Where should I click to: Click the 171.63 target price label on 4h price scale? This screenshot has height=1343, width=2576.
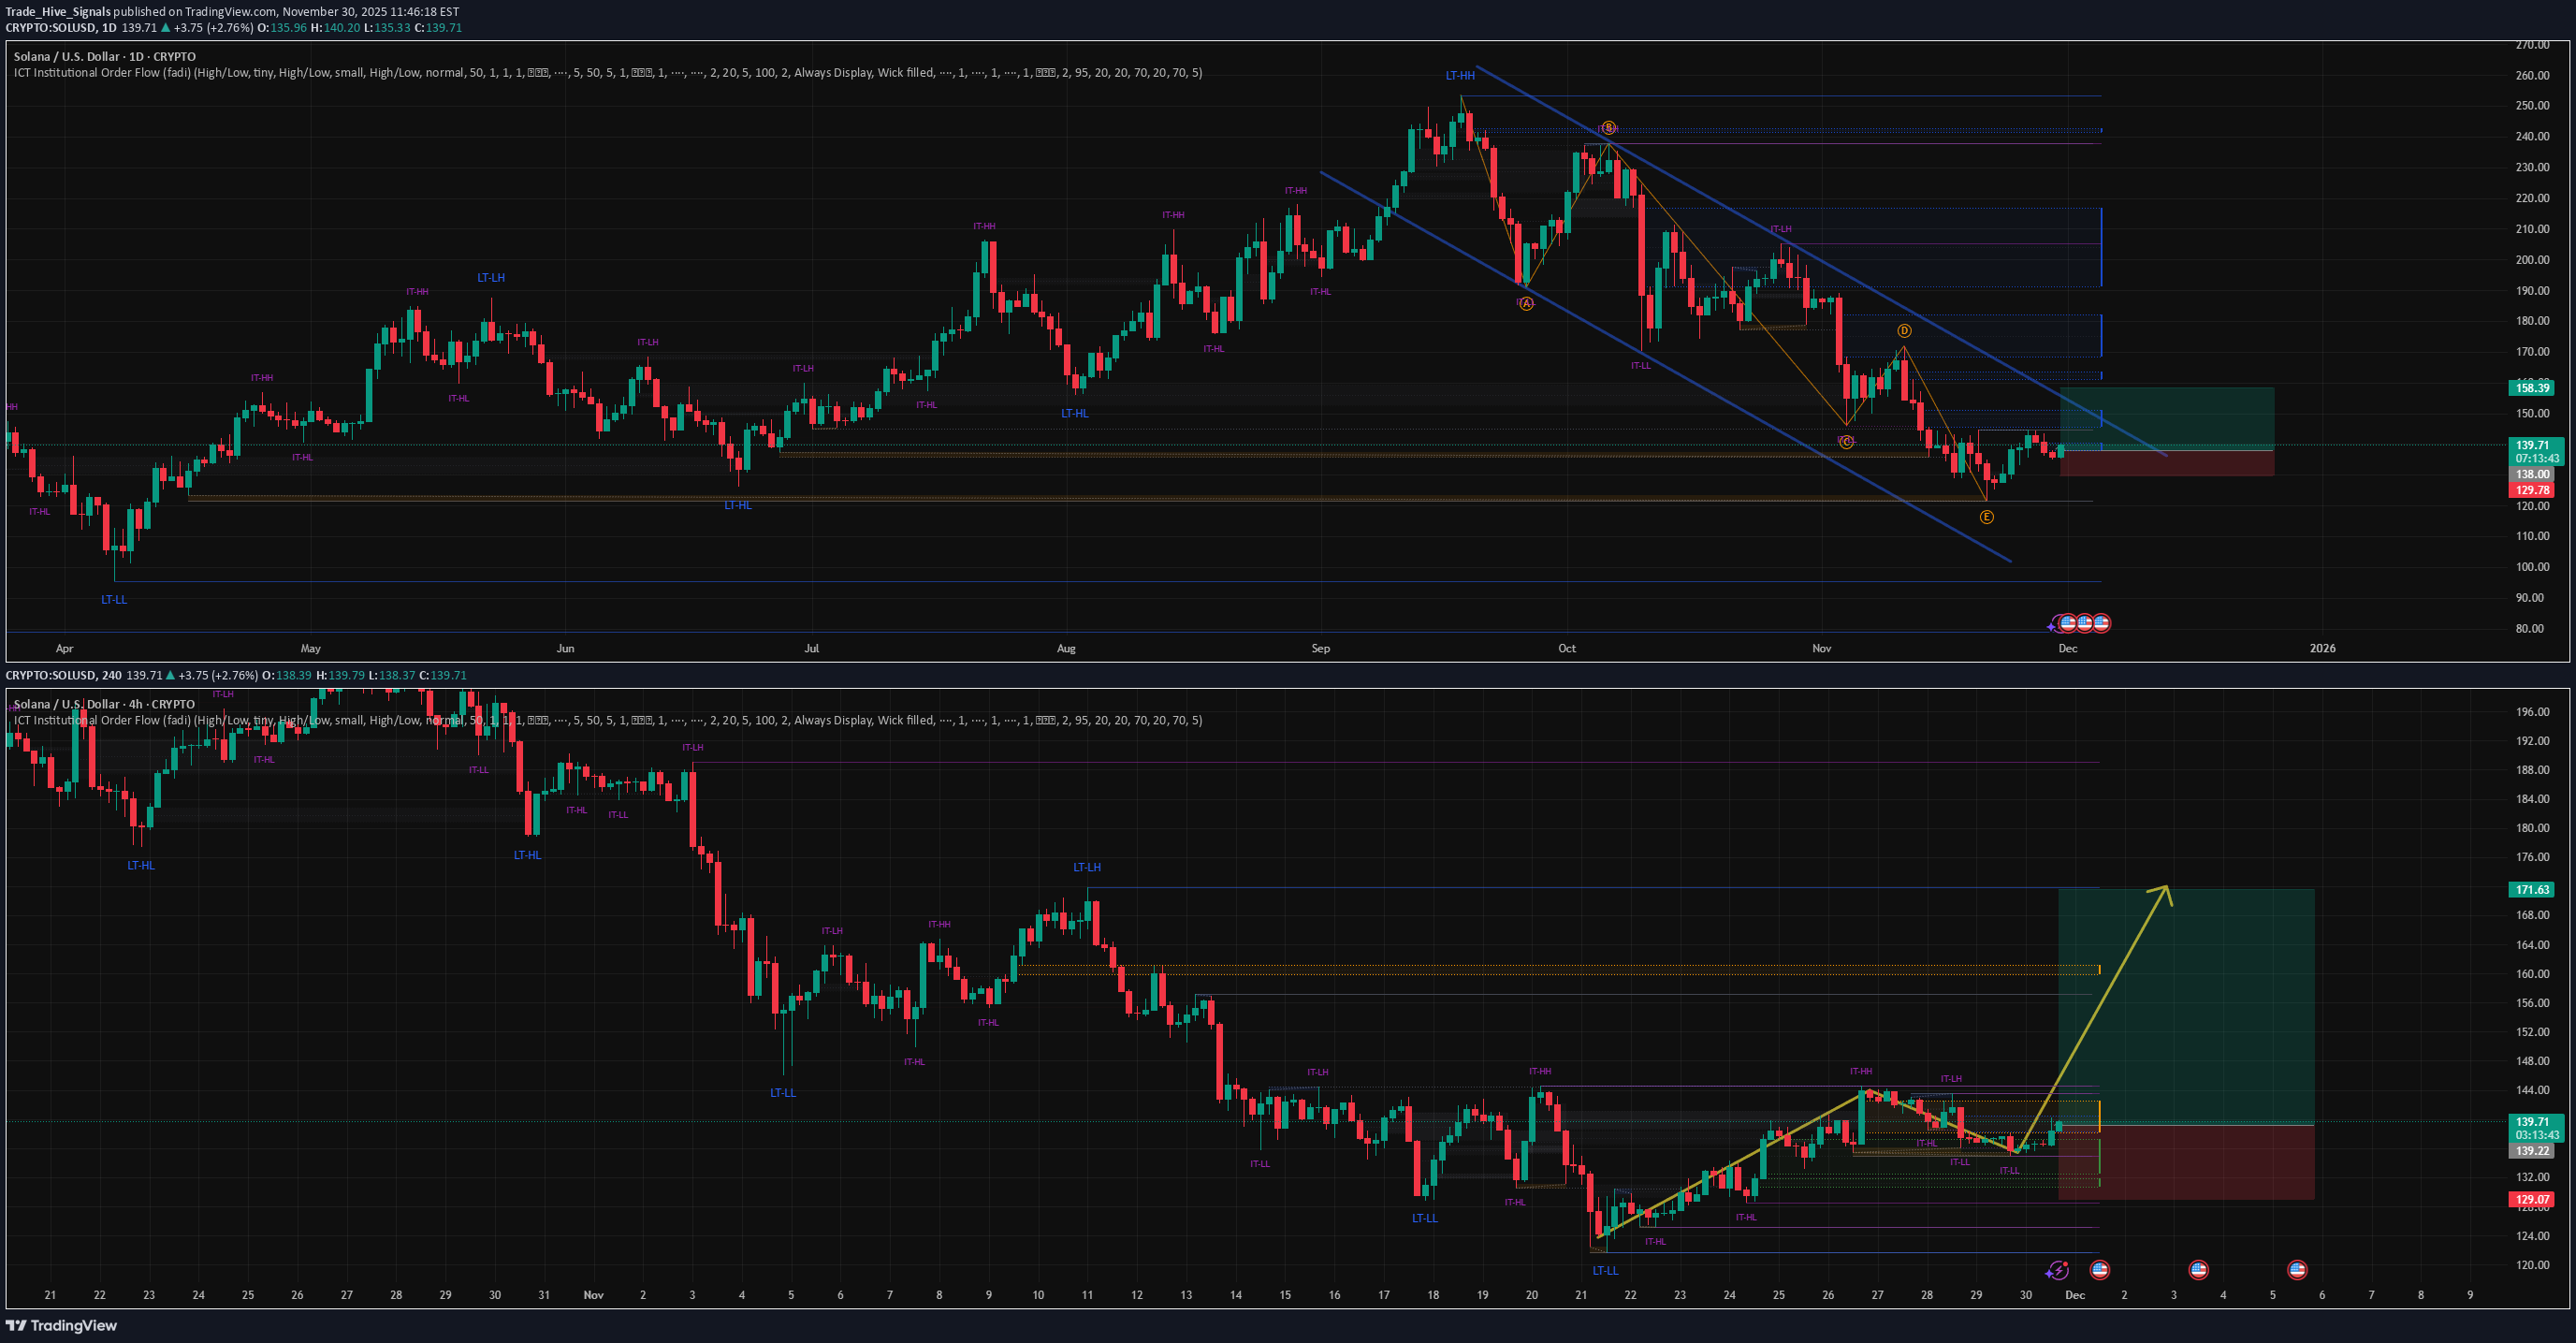tap(2532, 888)
